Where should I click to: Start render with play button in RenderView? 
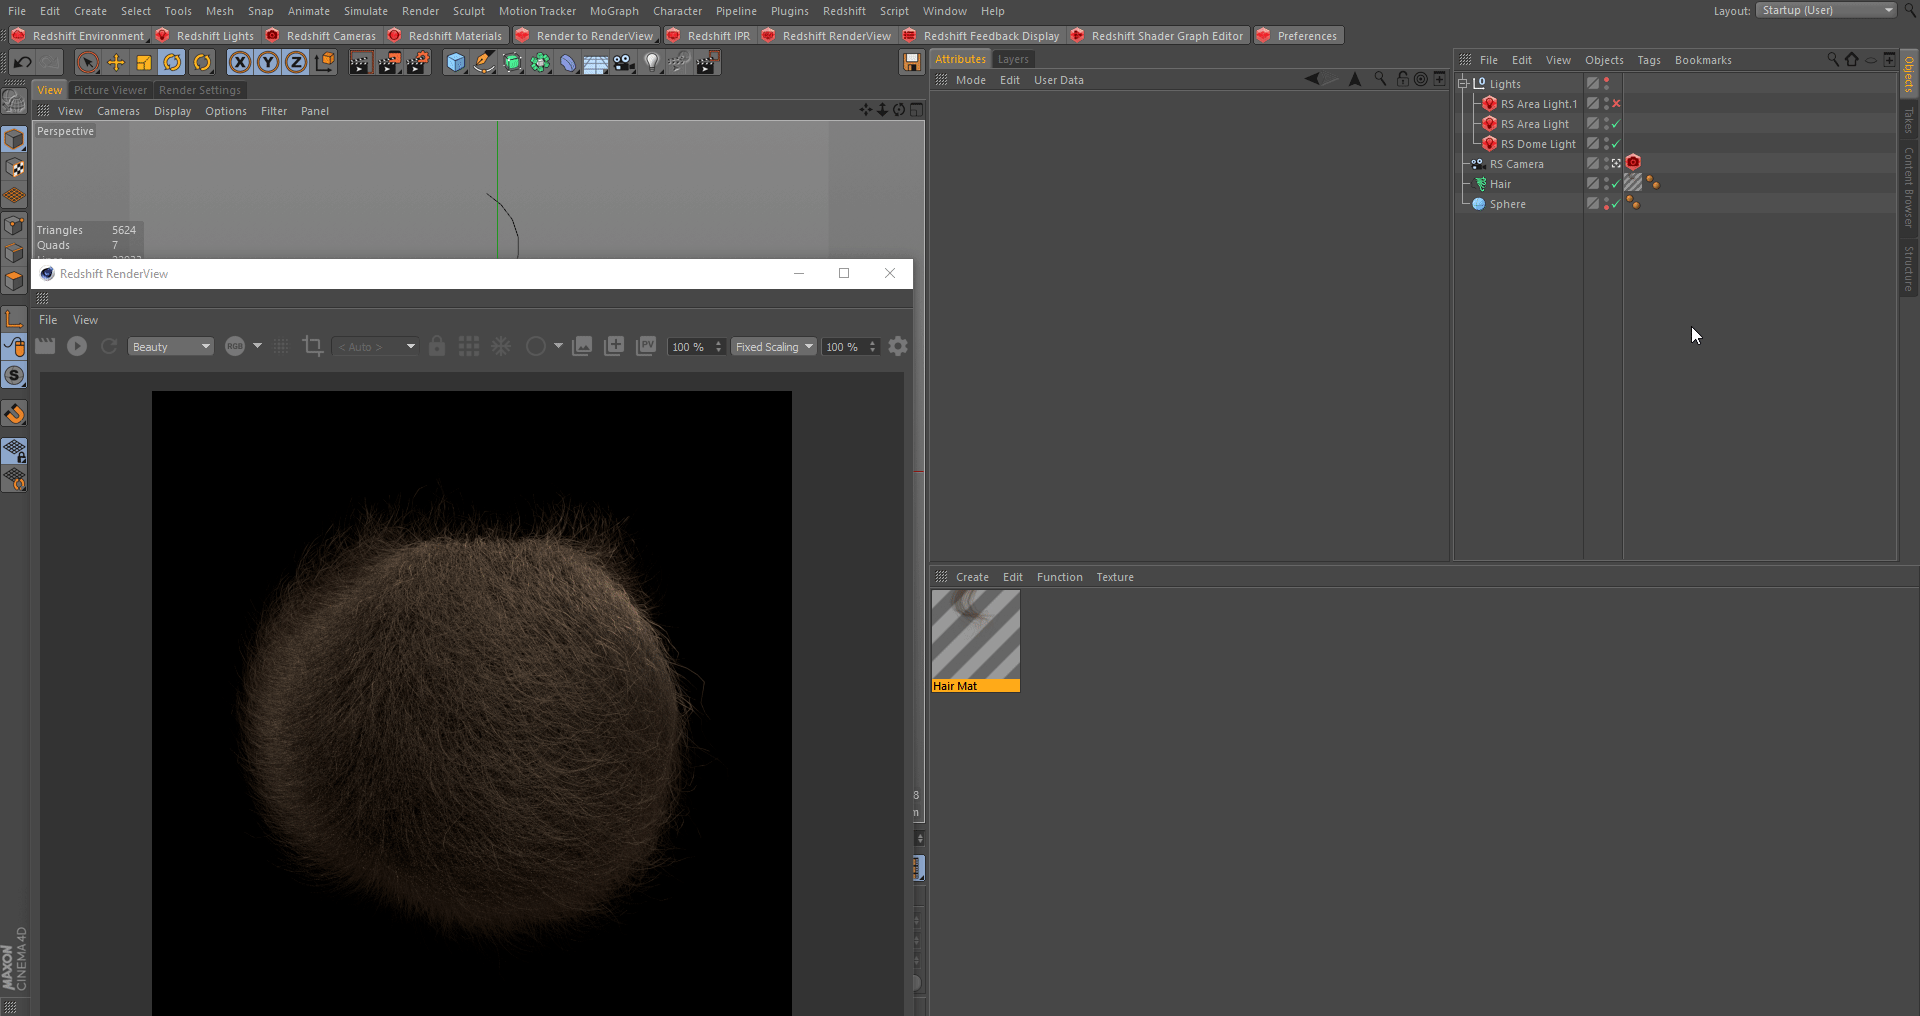tap(77, 346)
